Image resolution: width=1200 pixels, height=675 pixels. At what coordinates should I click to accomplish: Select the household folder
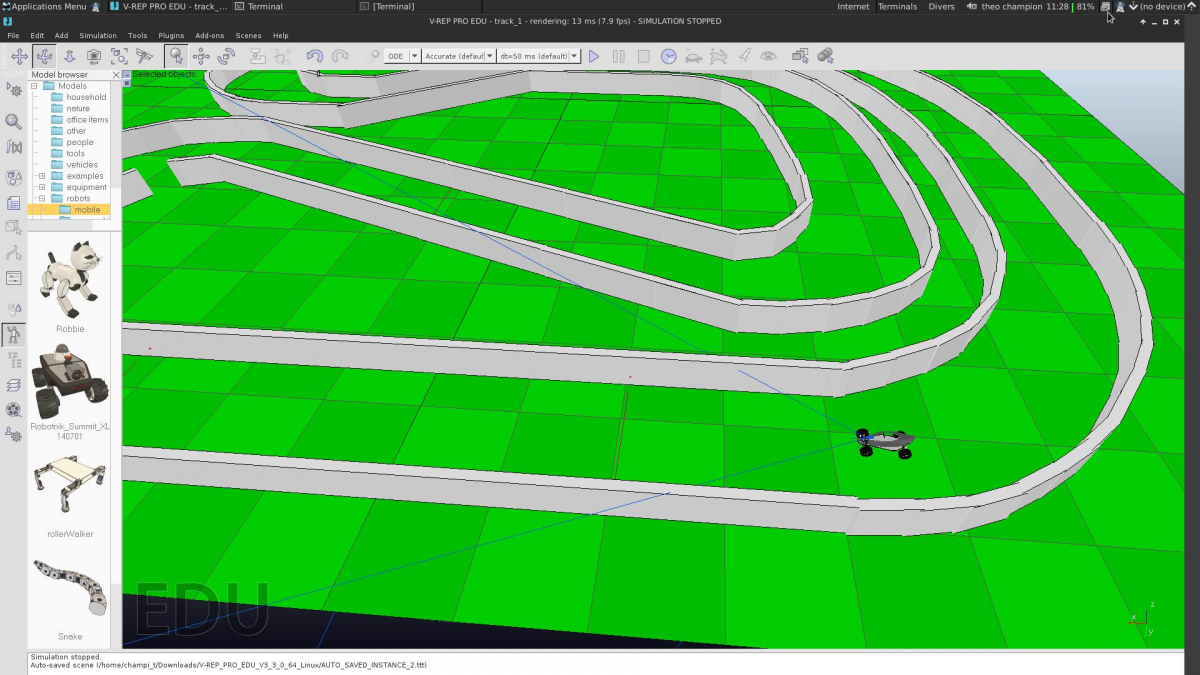click(86, 97)
